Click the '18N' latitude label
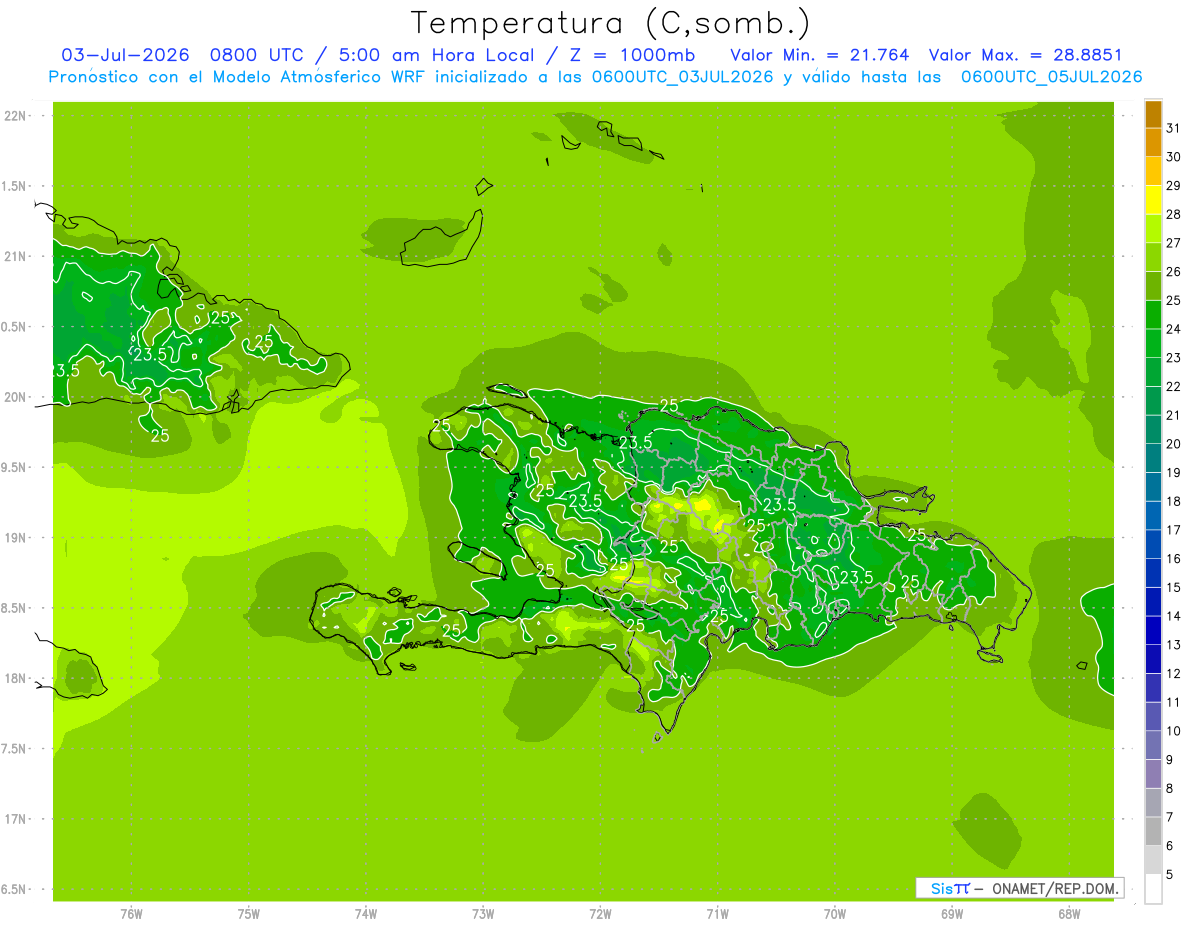Screen dimensions: 1200x927 (x=15, y=679)
